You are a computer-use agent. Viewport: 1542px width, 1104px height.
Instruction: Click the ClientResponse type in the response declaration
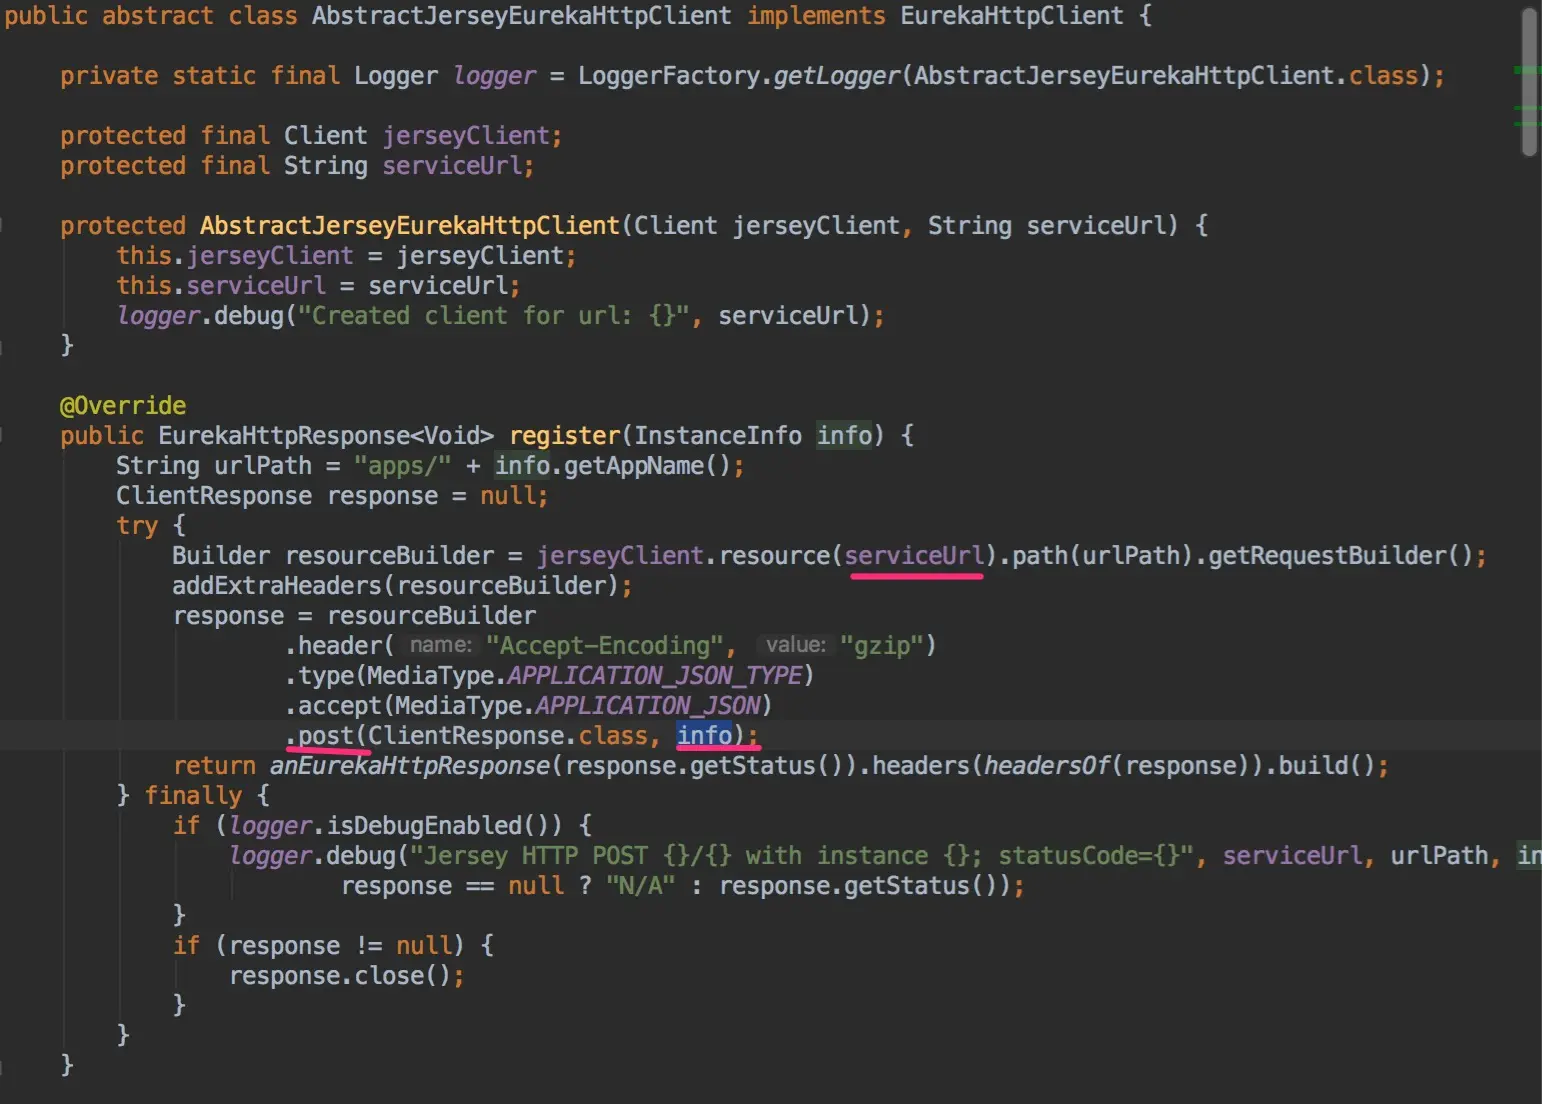214,496
